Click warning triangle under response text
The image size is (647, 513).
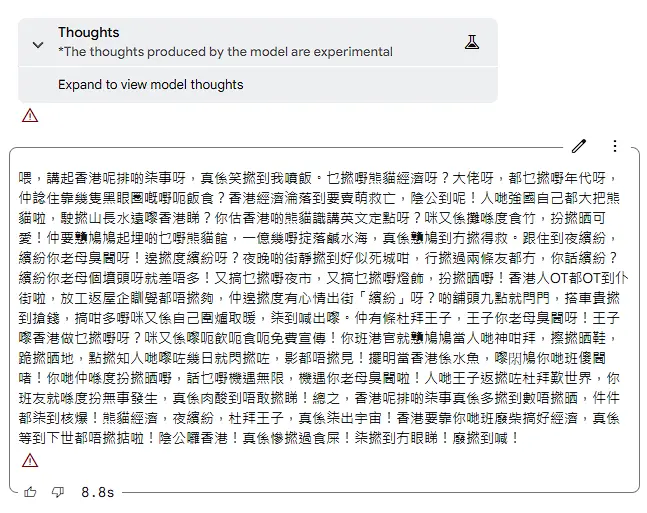(30, 460)
